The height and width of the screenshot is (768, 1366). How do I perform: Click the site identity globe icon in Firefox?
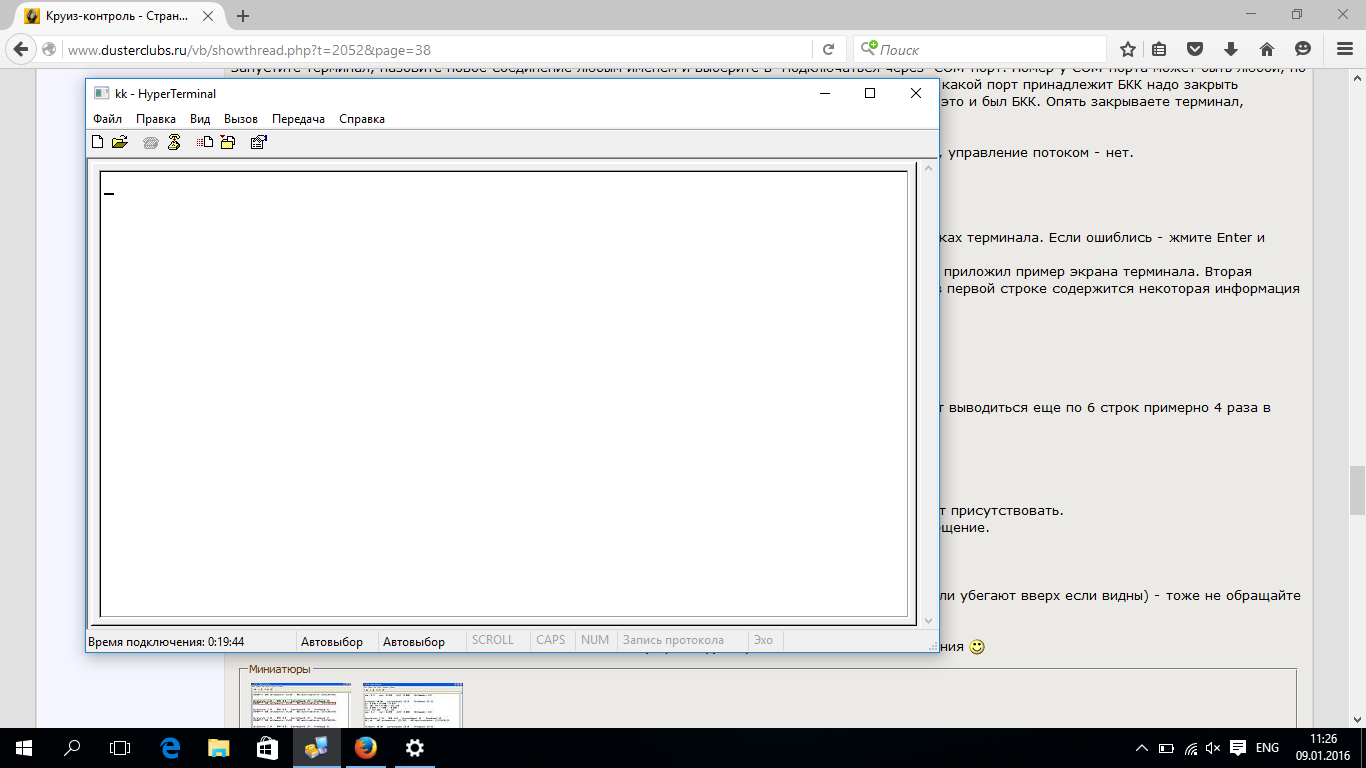point(49,49)
